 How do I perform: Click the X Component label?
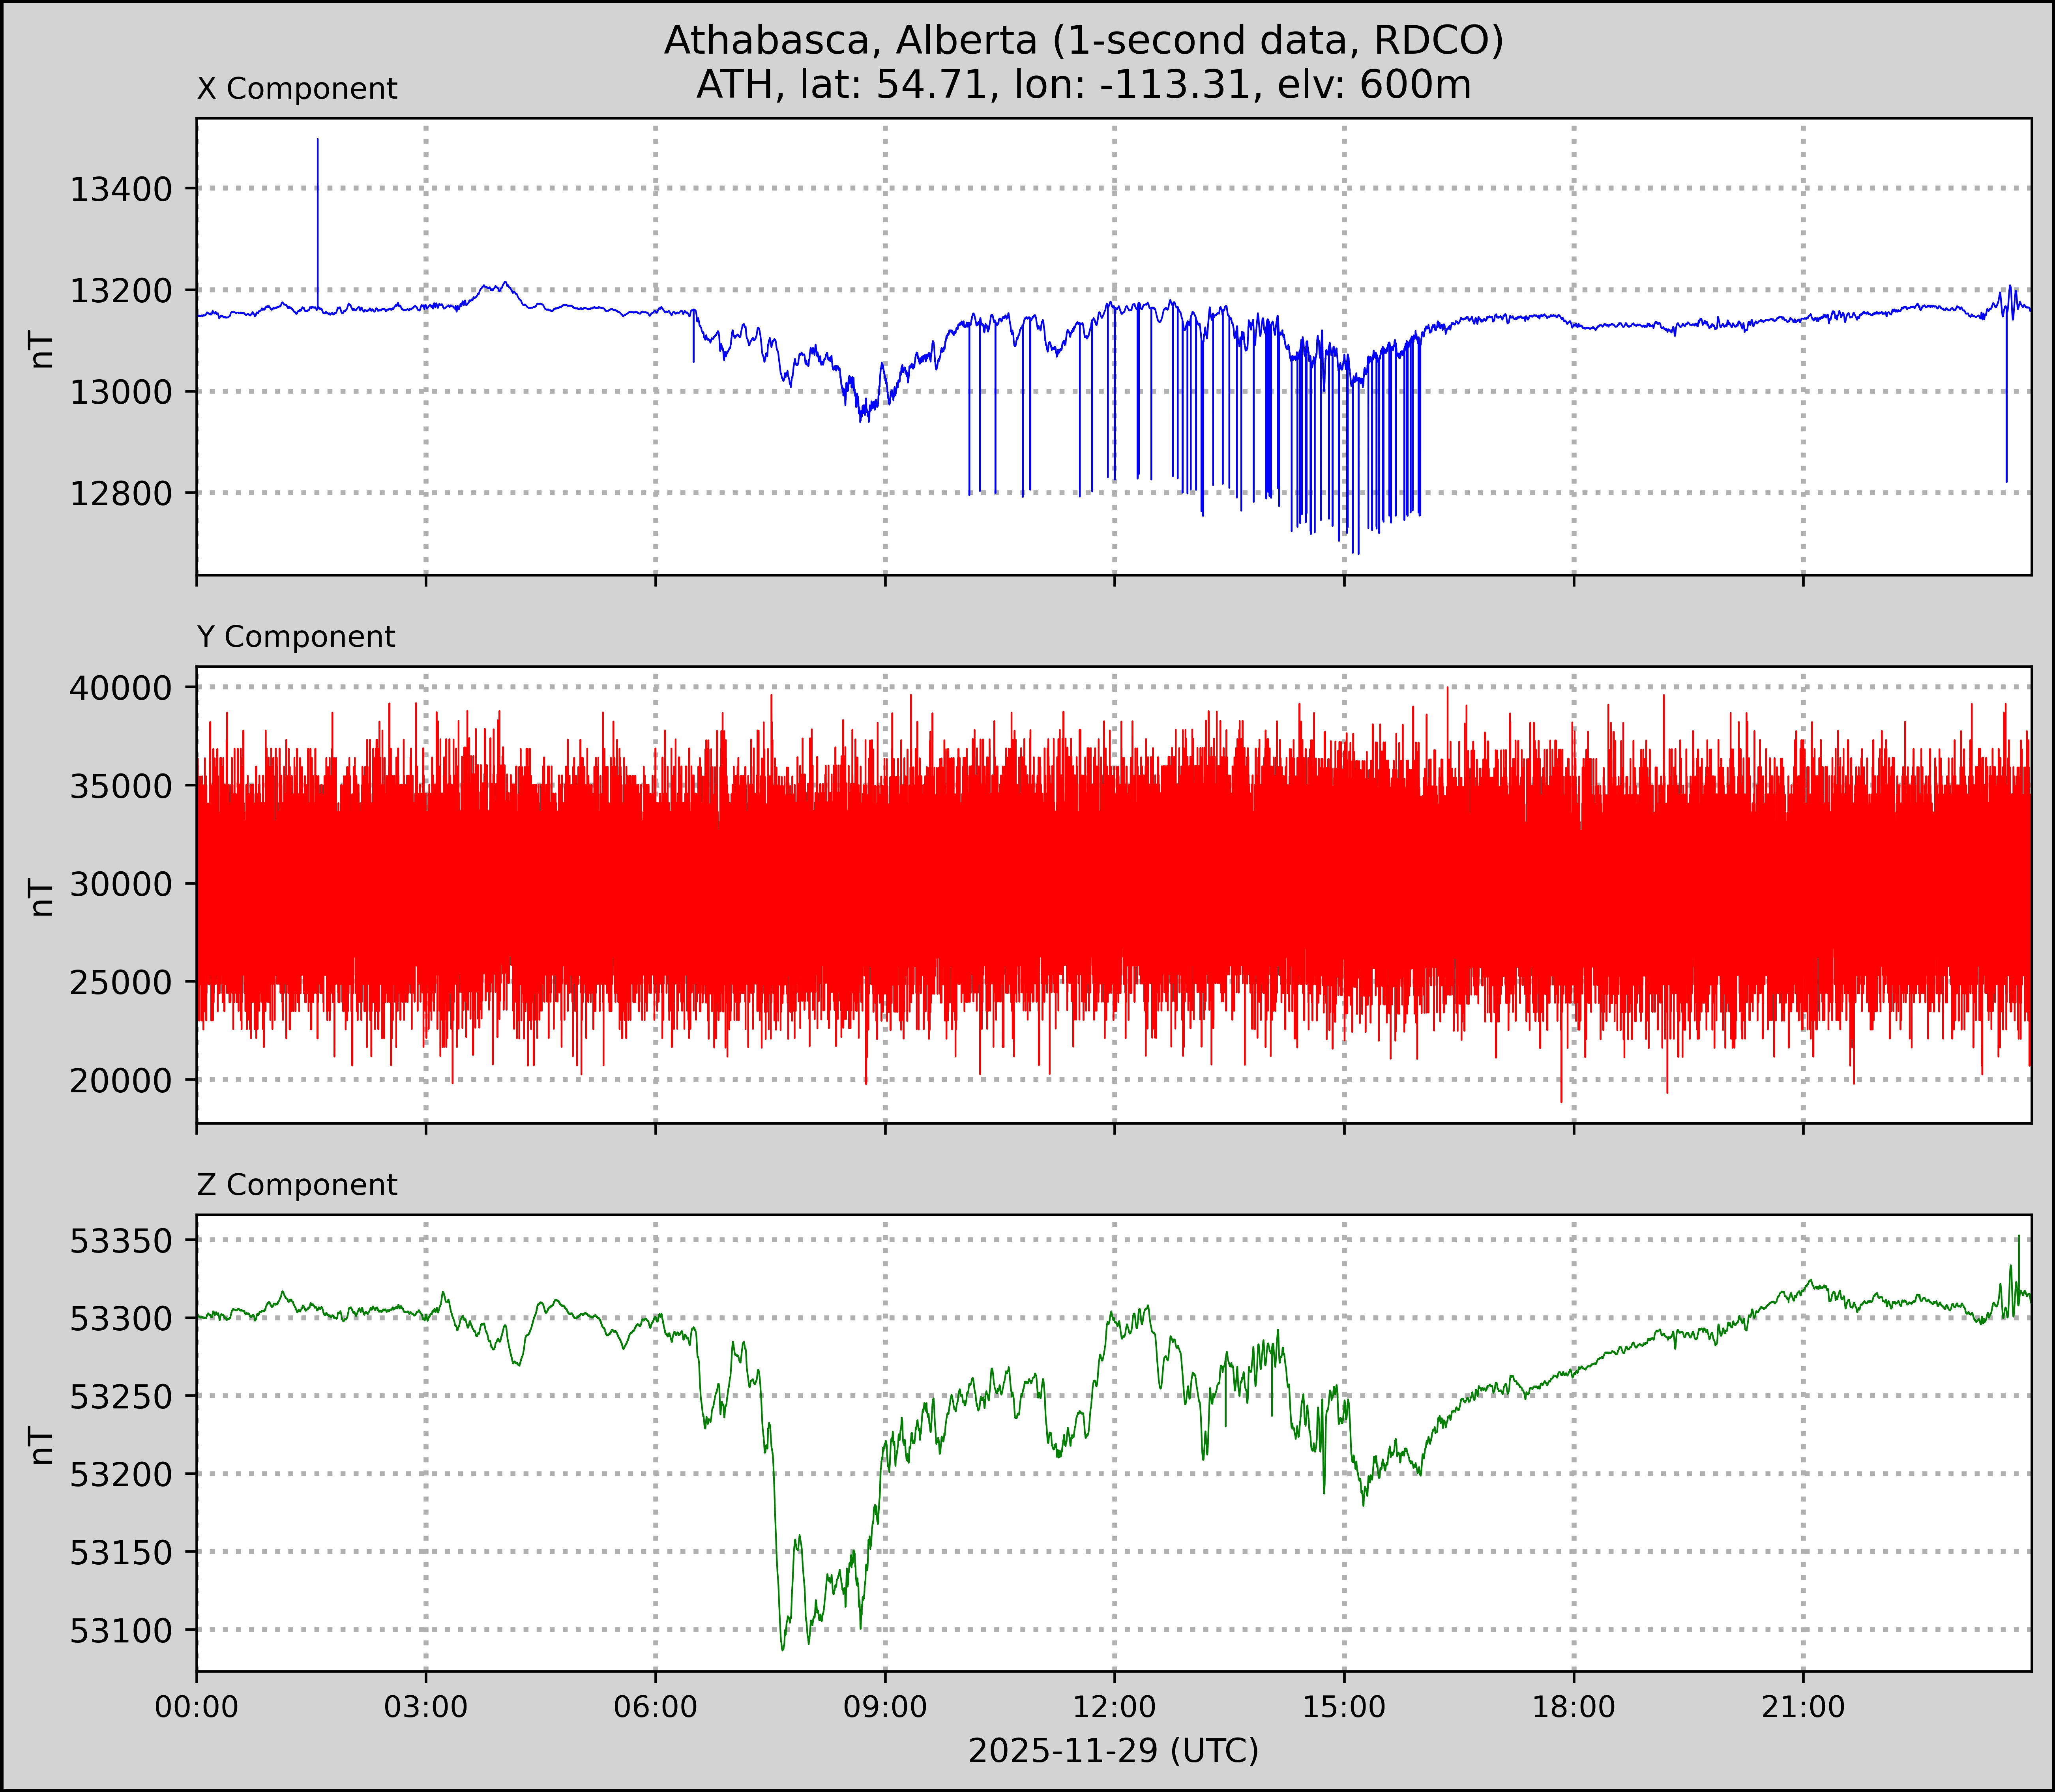point(297,89)
